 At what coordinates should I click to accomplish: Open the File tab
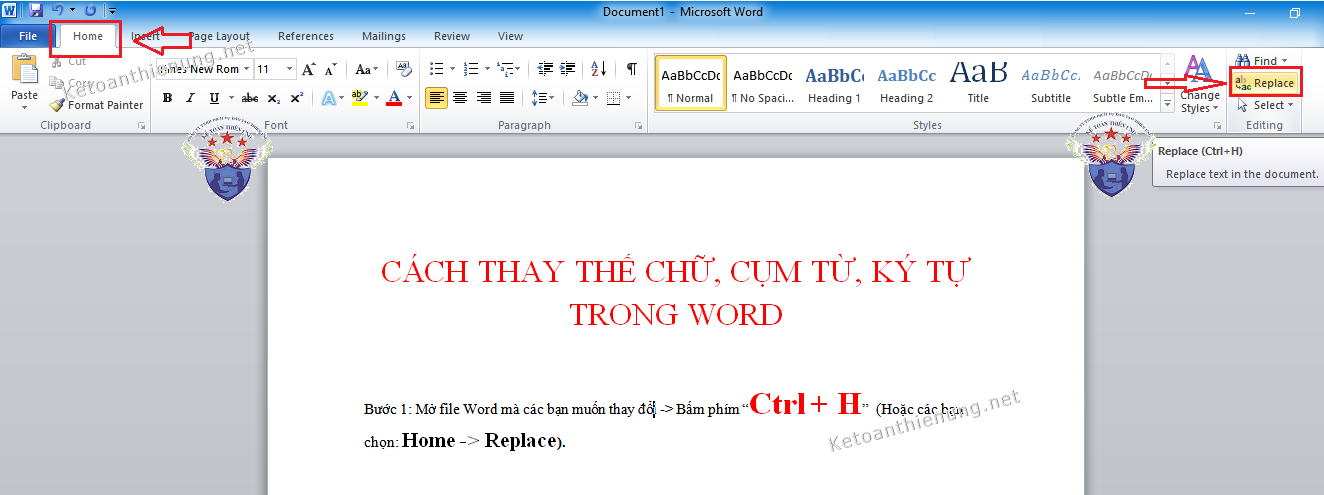(x=27, y=36)
